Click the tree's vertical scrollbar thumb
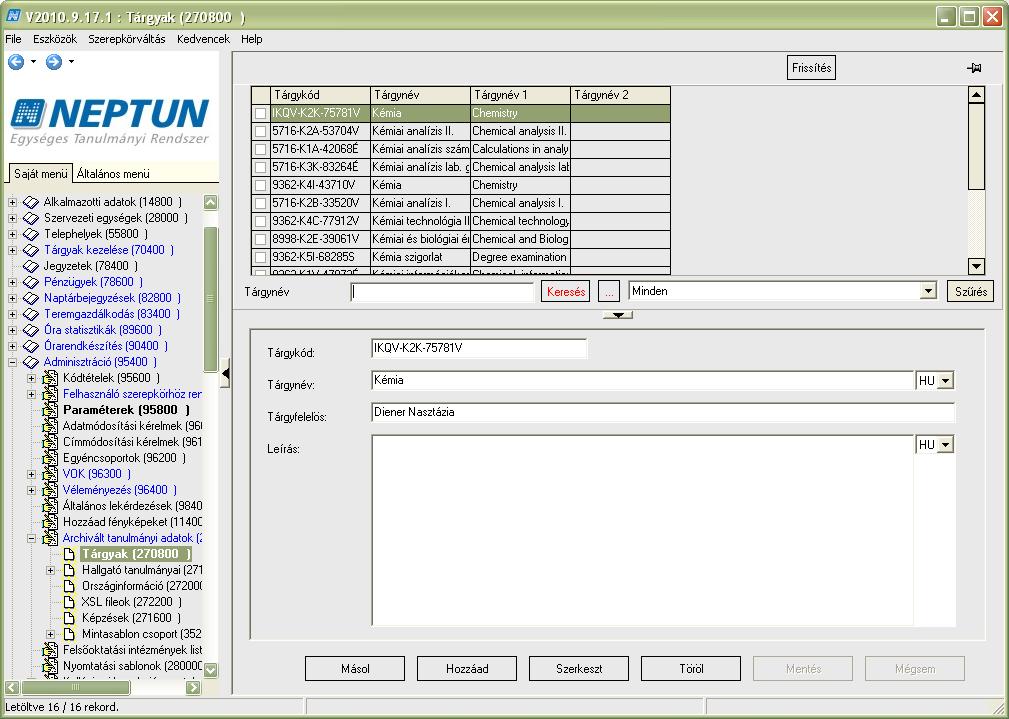The width and height of the screenshot is (1009, 719). coord(210,299)
